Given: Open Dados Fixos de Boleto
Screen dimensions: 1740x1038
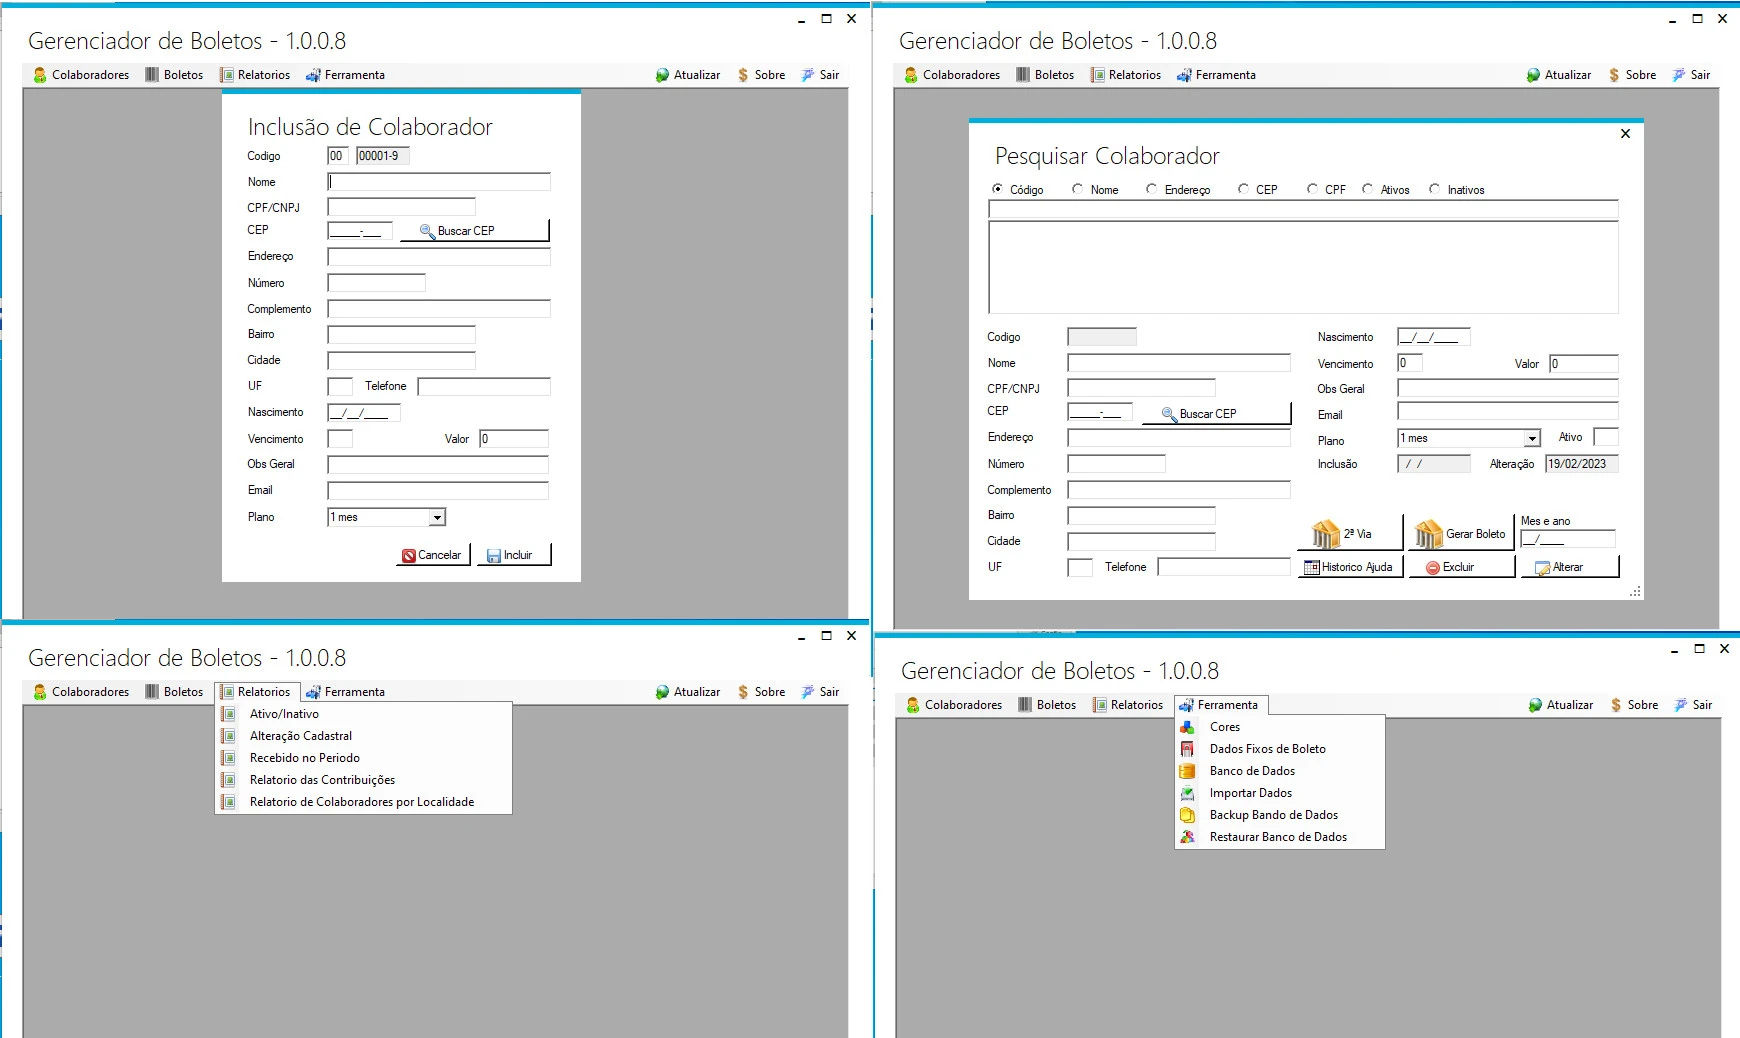Looking at the screenshot, I should [x=1267, y=749].
